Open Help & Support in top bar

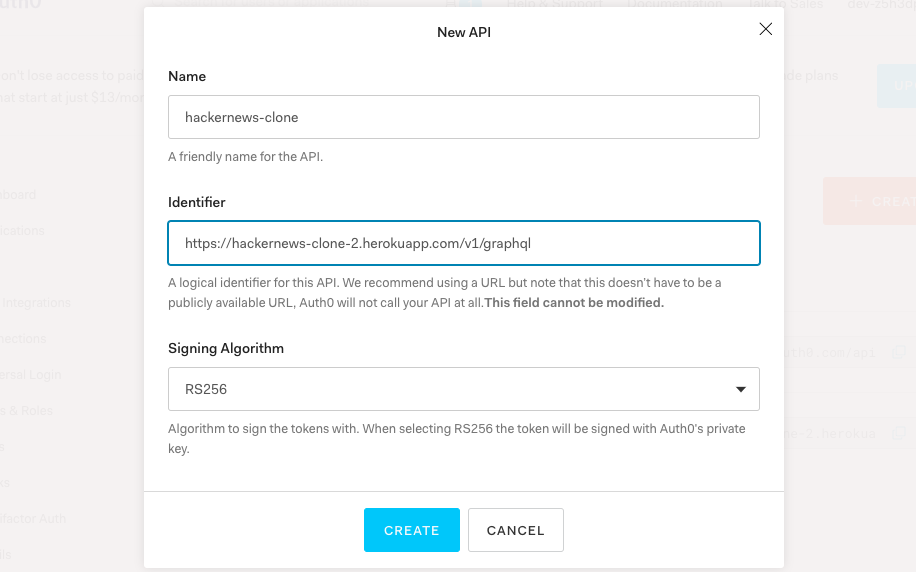(554, 4)
